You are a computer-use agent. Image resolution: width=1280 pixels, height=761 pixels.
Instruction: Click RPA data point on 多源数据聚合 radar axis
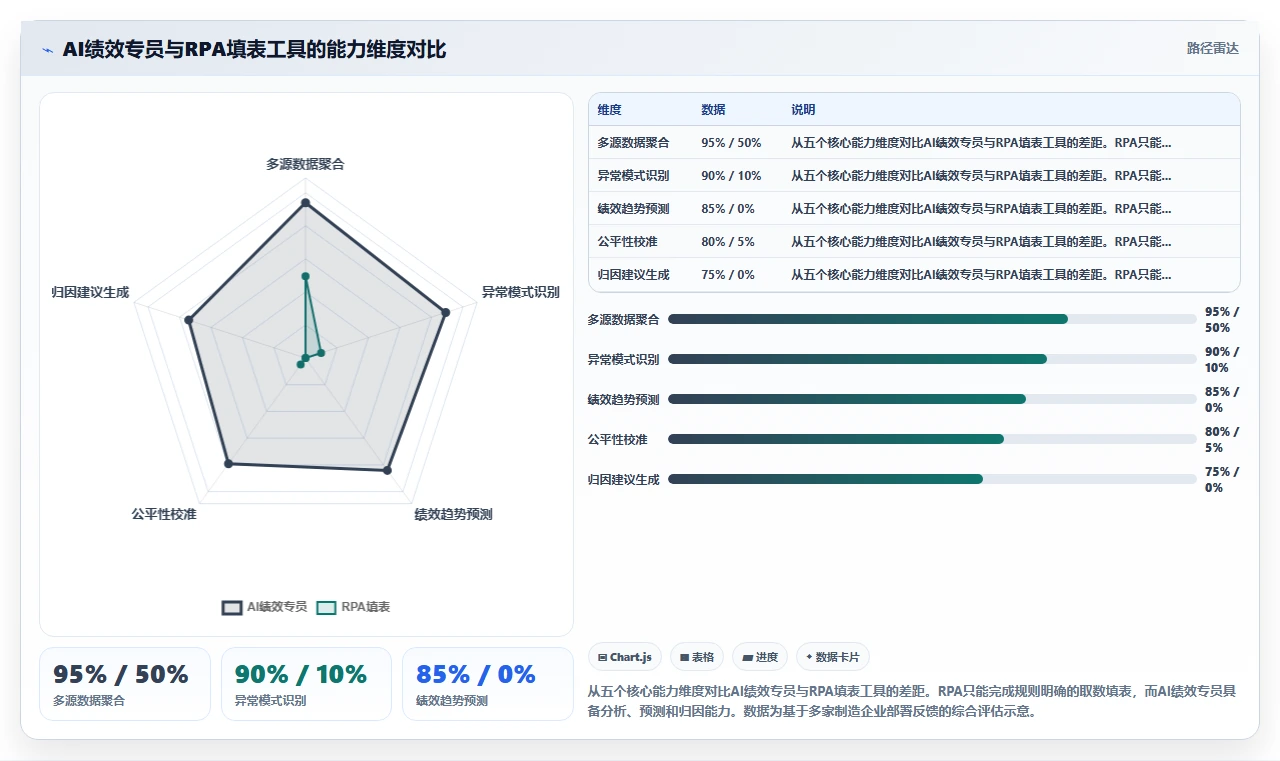[x=306, y=276]
